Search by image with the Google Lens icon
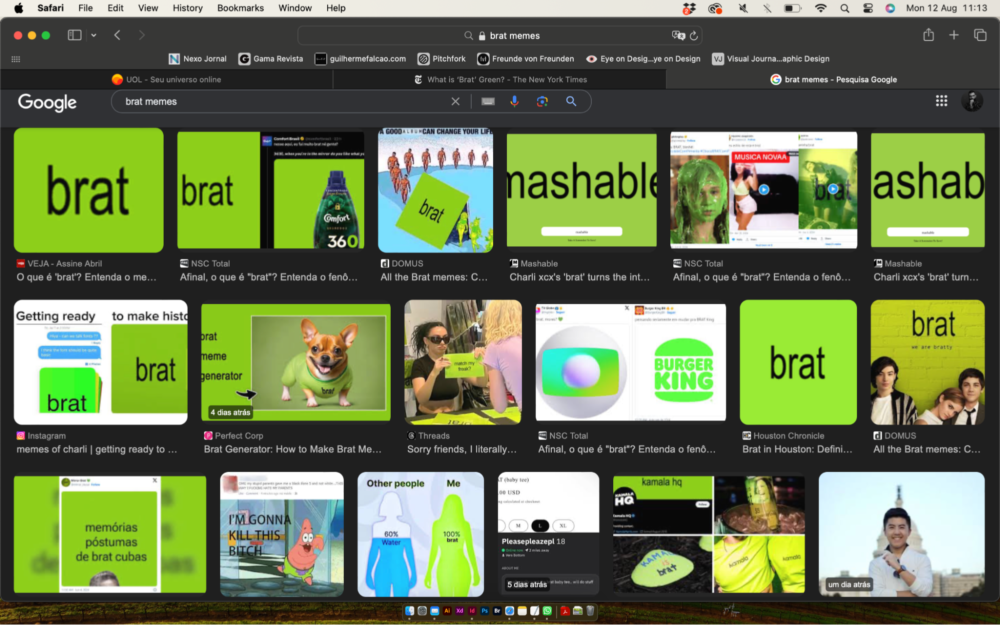Image resolution: width=1000 pixels, height=625 pixels. click(x=542, y=101)
